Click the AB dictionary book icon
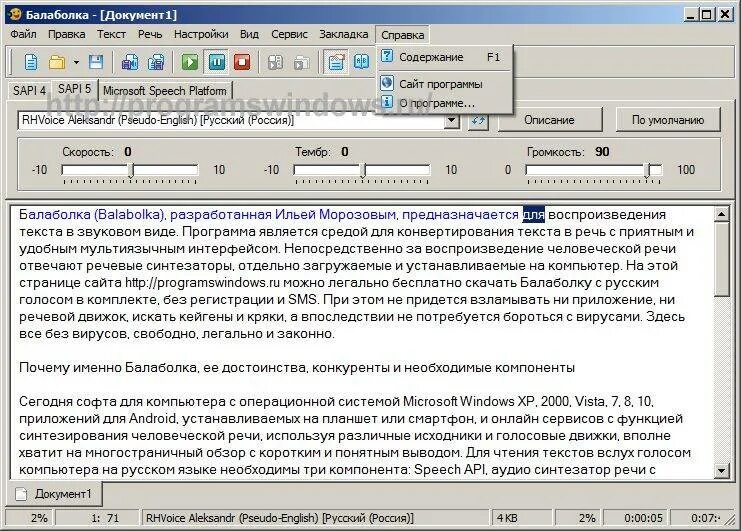The width and height of the screenshot is (741, 531). coord(362,62)
